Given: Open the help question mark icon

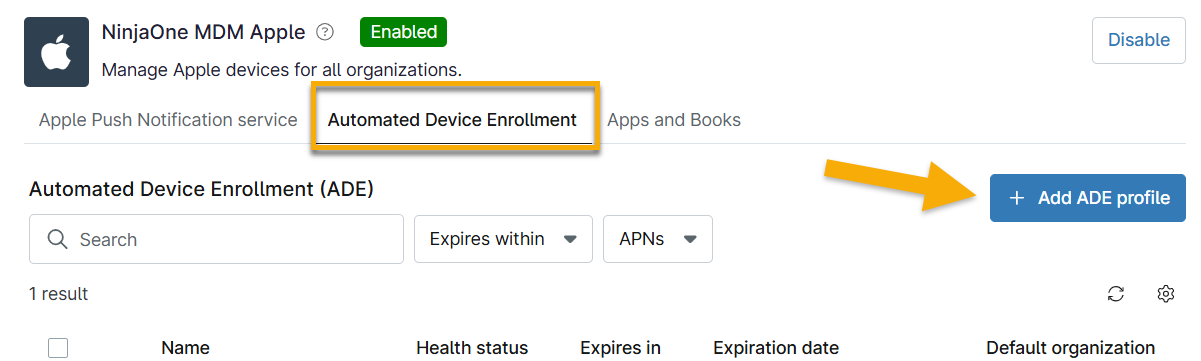Looking at the screenshot, I should pos(325,32).
